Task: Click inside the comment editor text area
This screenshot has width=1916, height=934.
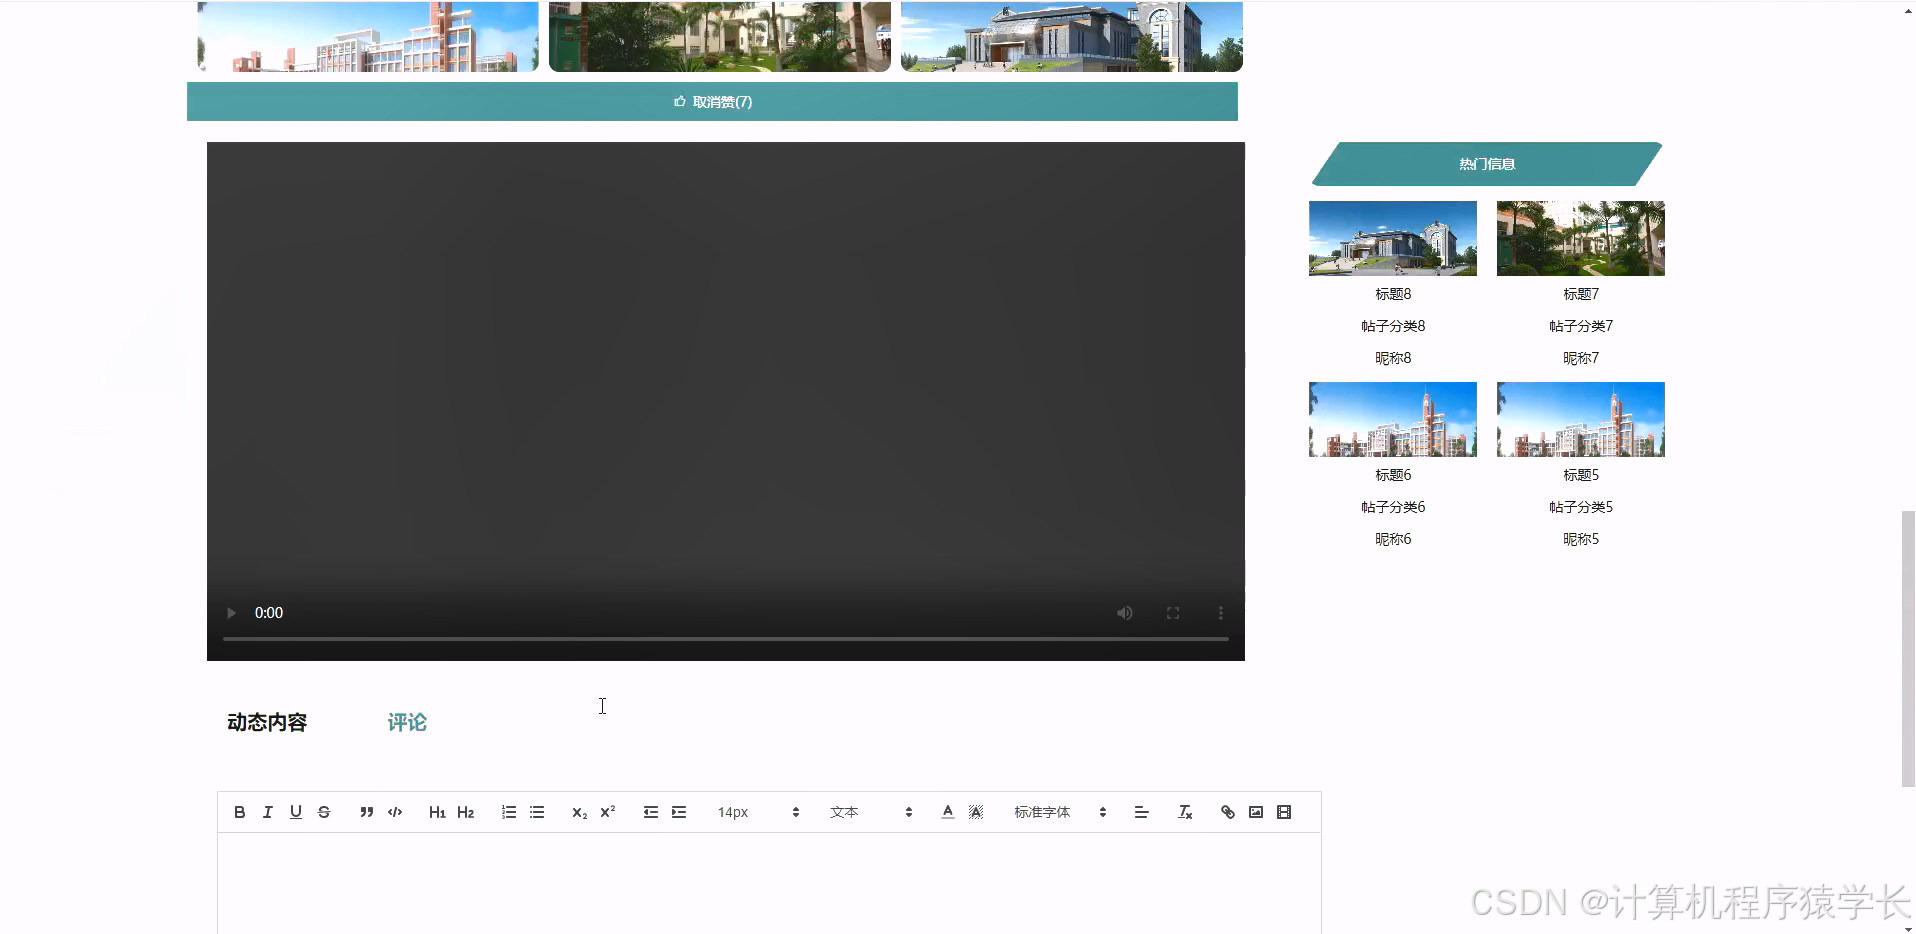Action: tap(769, 883)
